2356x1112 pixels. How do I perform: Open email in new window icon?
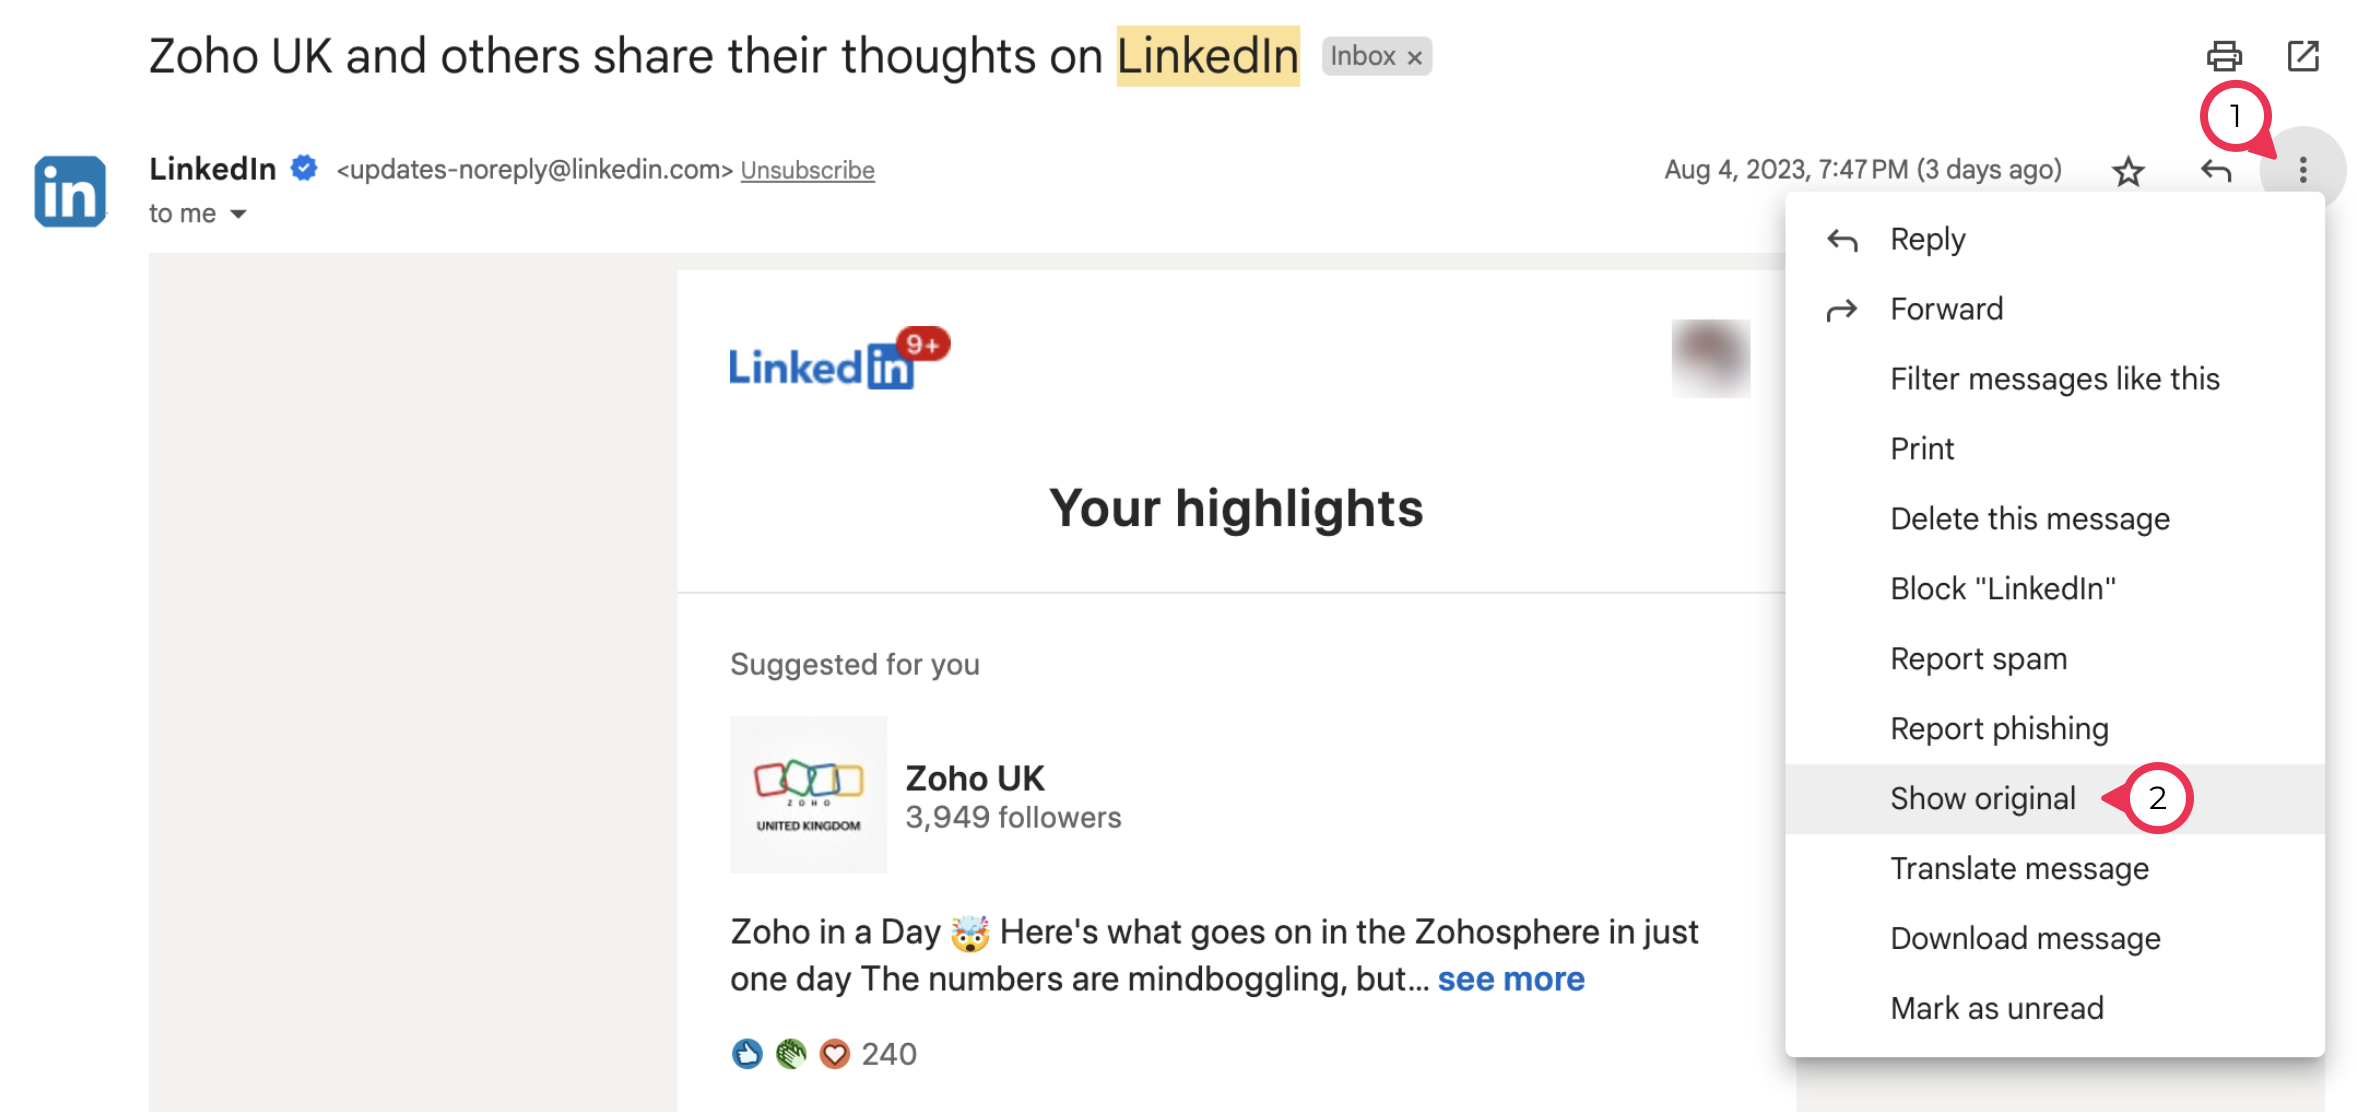(x=2303, y=56)
